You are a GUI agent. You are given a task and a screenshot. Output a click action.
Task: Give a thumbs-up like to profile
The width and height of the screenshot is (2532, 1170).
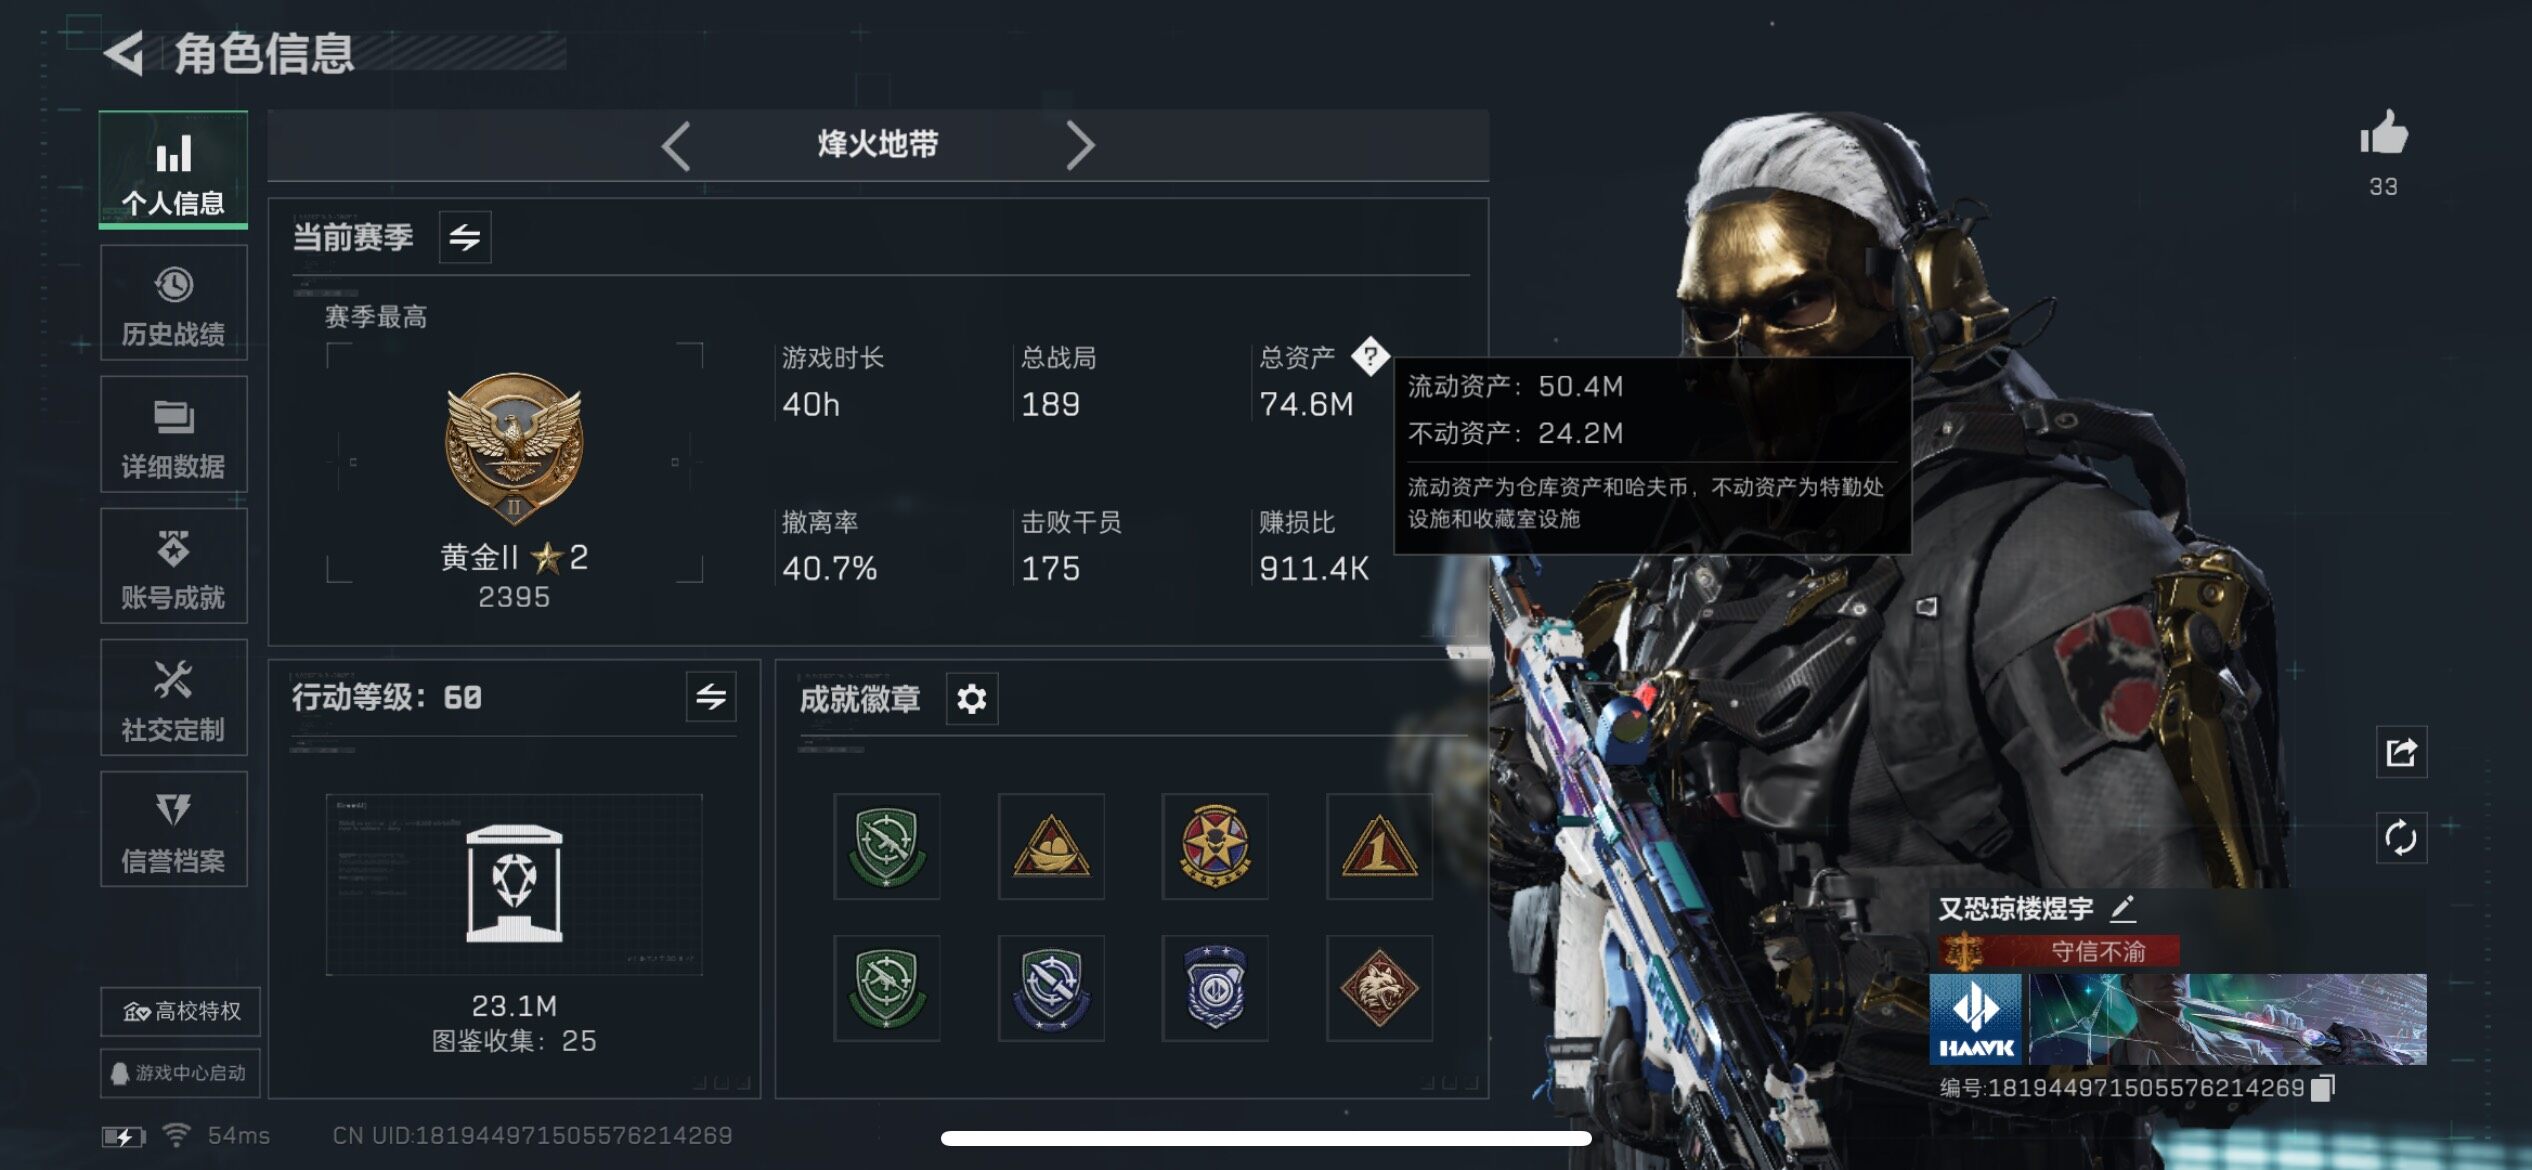click(2383, 133)
